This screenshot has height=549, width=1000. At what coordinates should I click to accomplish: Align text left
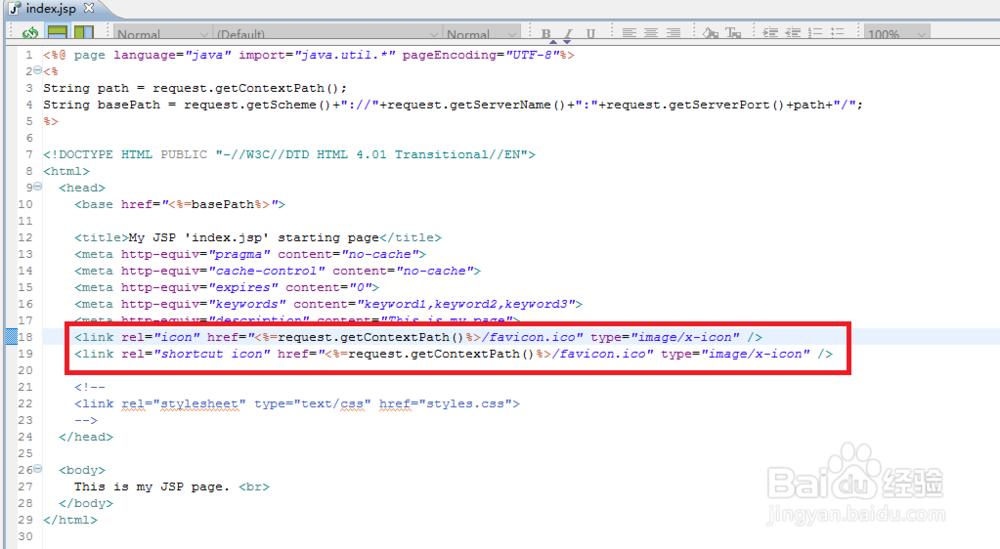coord(629,33)
